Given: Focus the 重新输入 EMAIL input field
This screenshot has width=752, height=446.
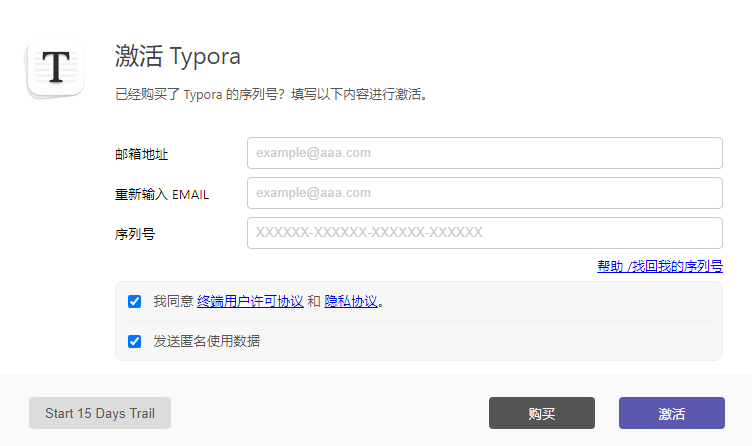Looking at the screenshot, I should point(484,193).
